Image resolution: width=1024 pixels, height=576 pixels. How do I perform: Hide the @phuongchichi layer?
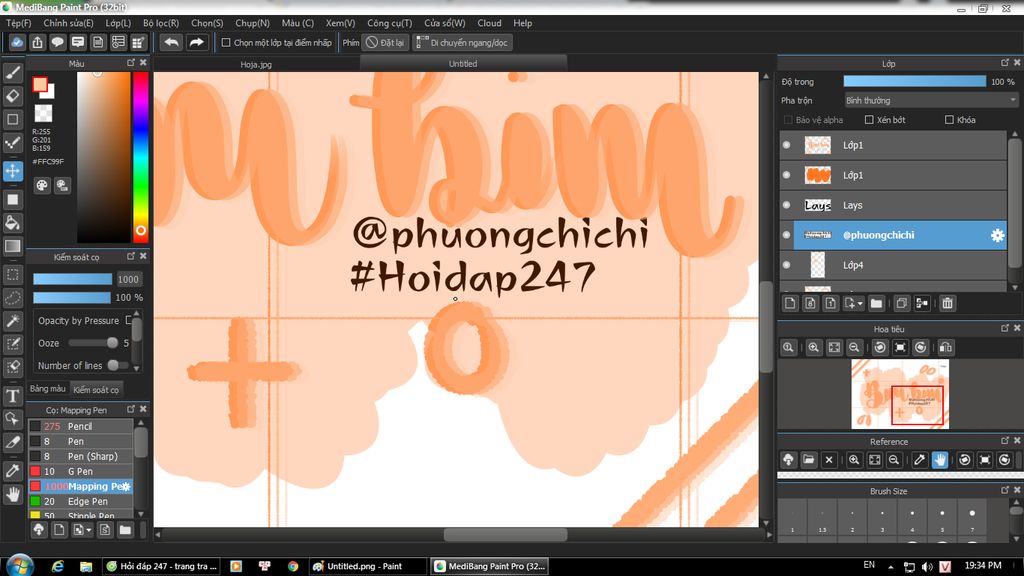[786, 235]
